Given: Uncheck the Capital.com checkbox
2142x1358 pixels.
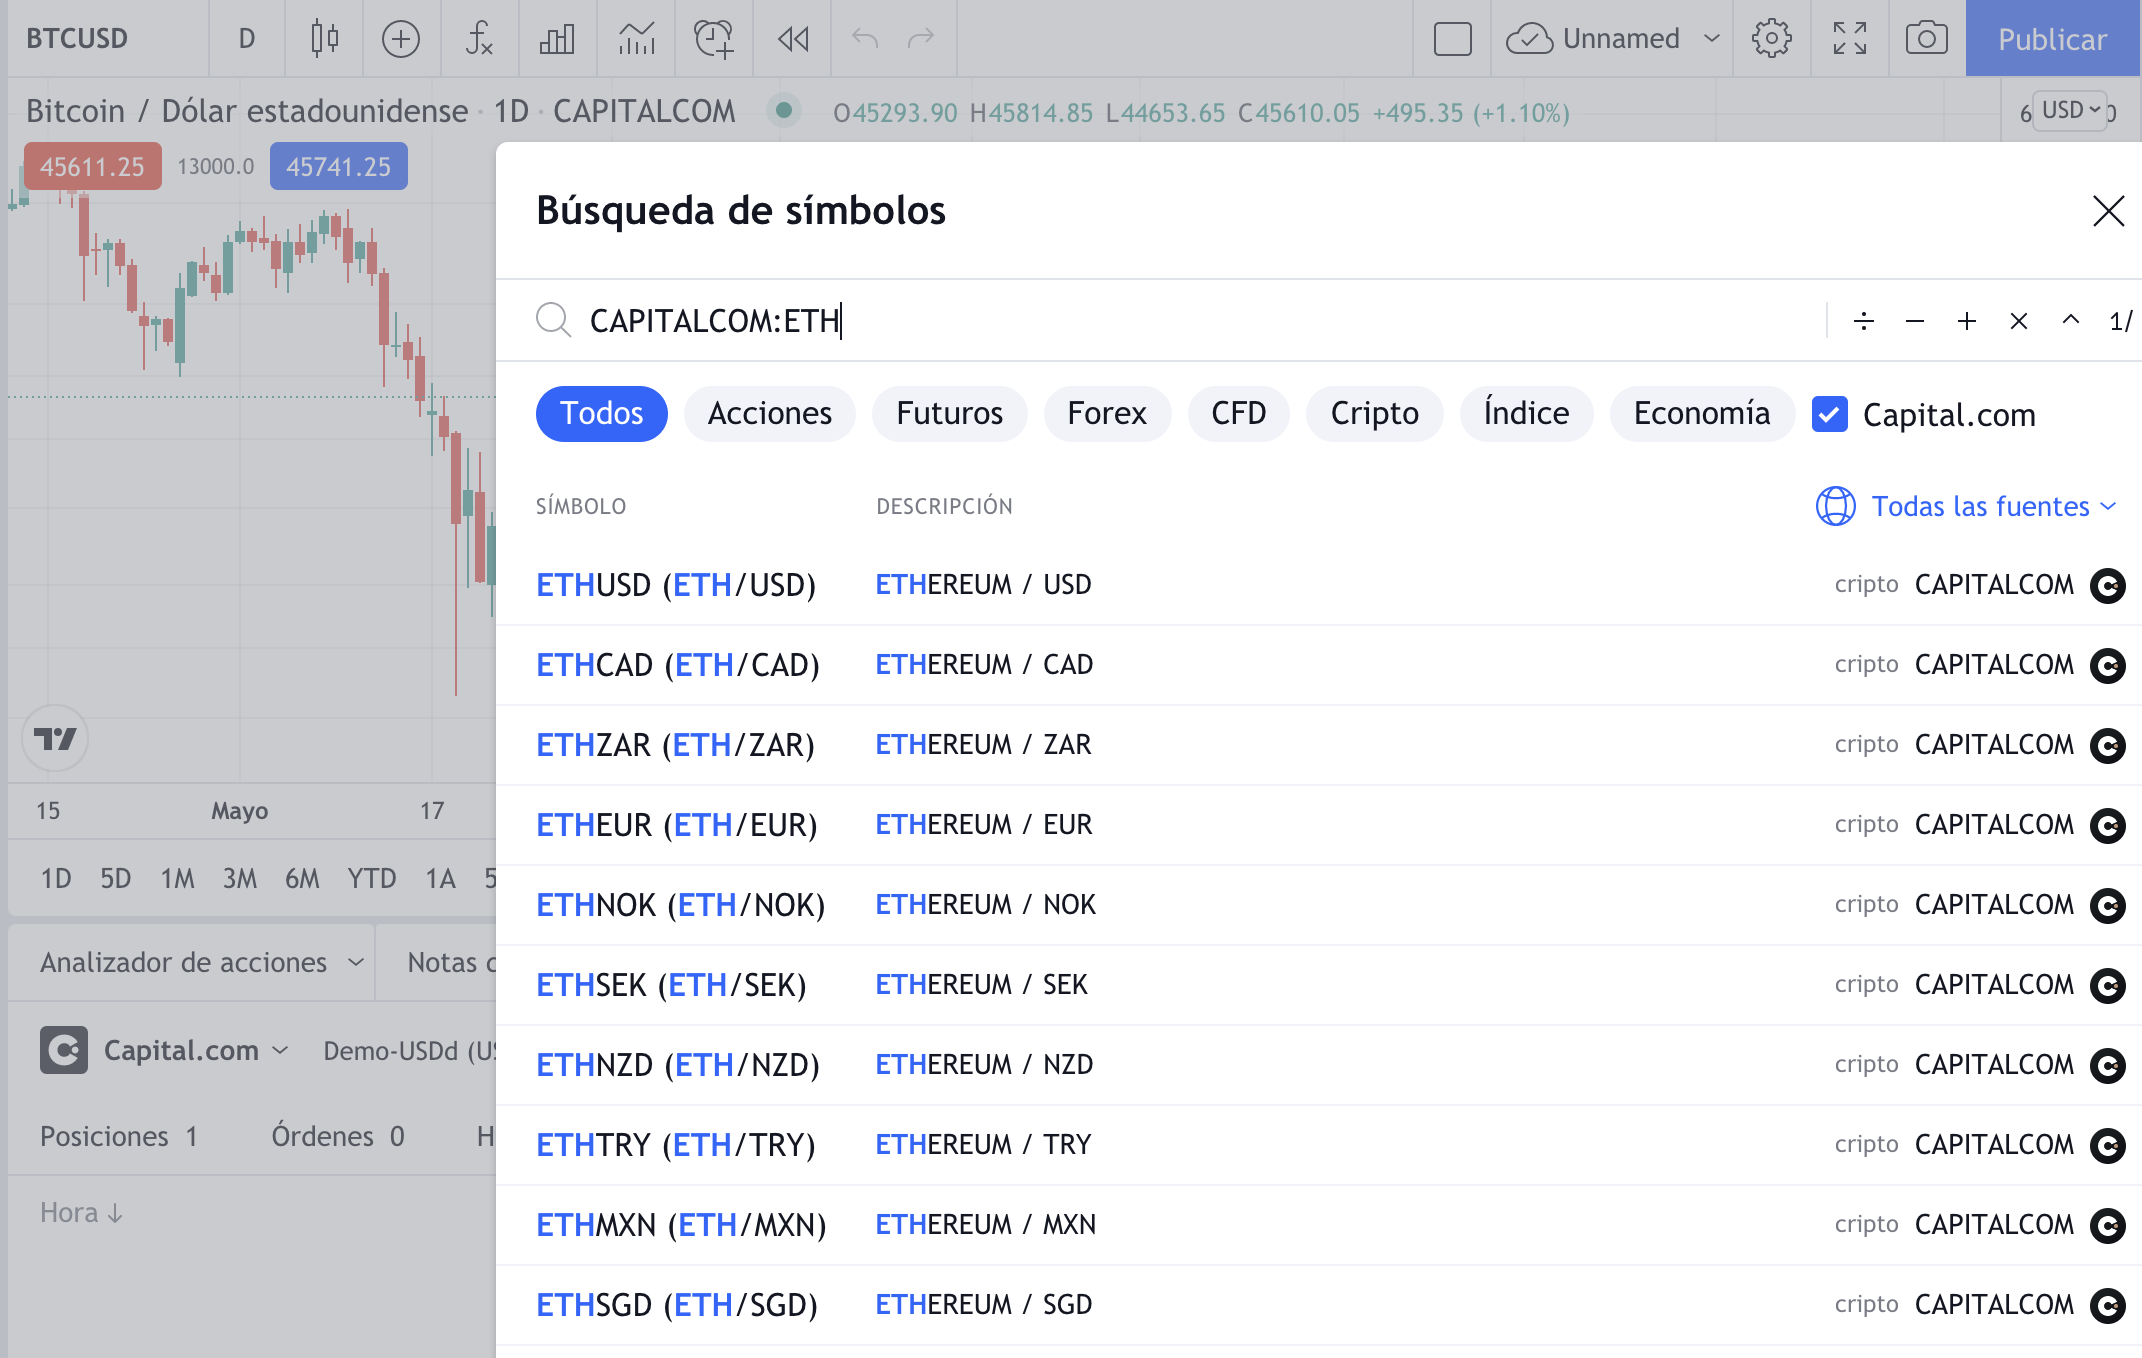Looking at the screenshot, I should pos(1830,414).
